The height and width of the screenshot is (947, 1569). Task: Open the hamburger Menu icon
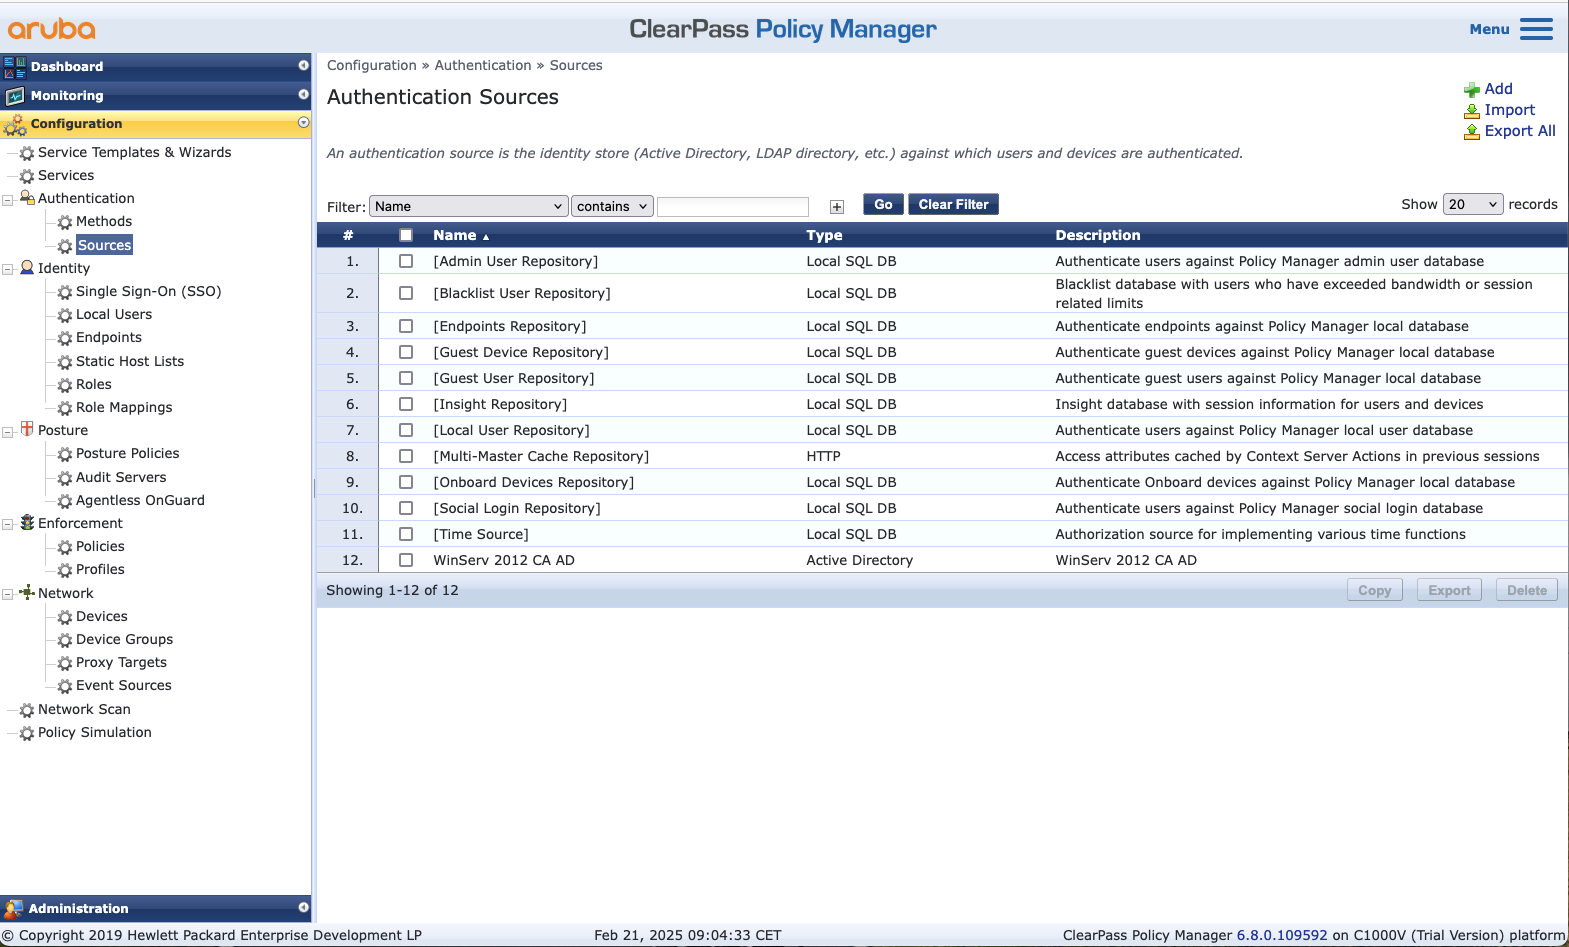1536,29
